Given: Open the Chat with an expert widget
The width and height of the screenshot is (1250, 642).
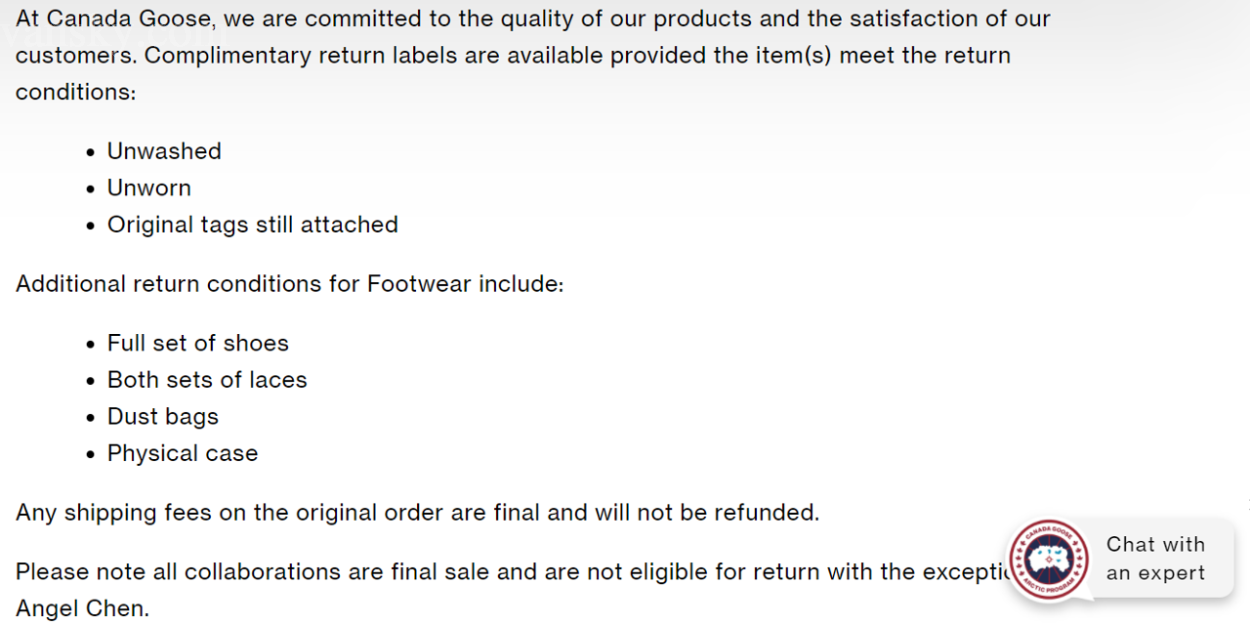Looking at the screenshot, I should tap(1120, 560).
